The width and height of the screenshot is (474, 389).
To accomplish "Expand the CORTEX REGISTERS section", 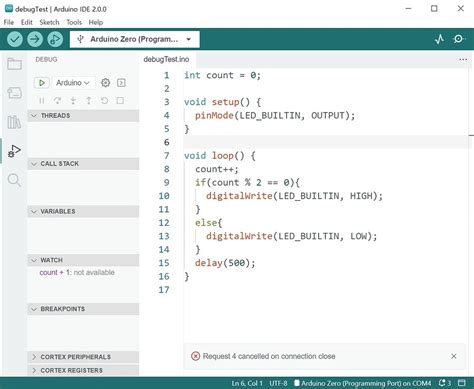I will [x=83, y=370].
